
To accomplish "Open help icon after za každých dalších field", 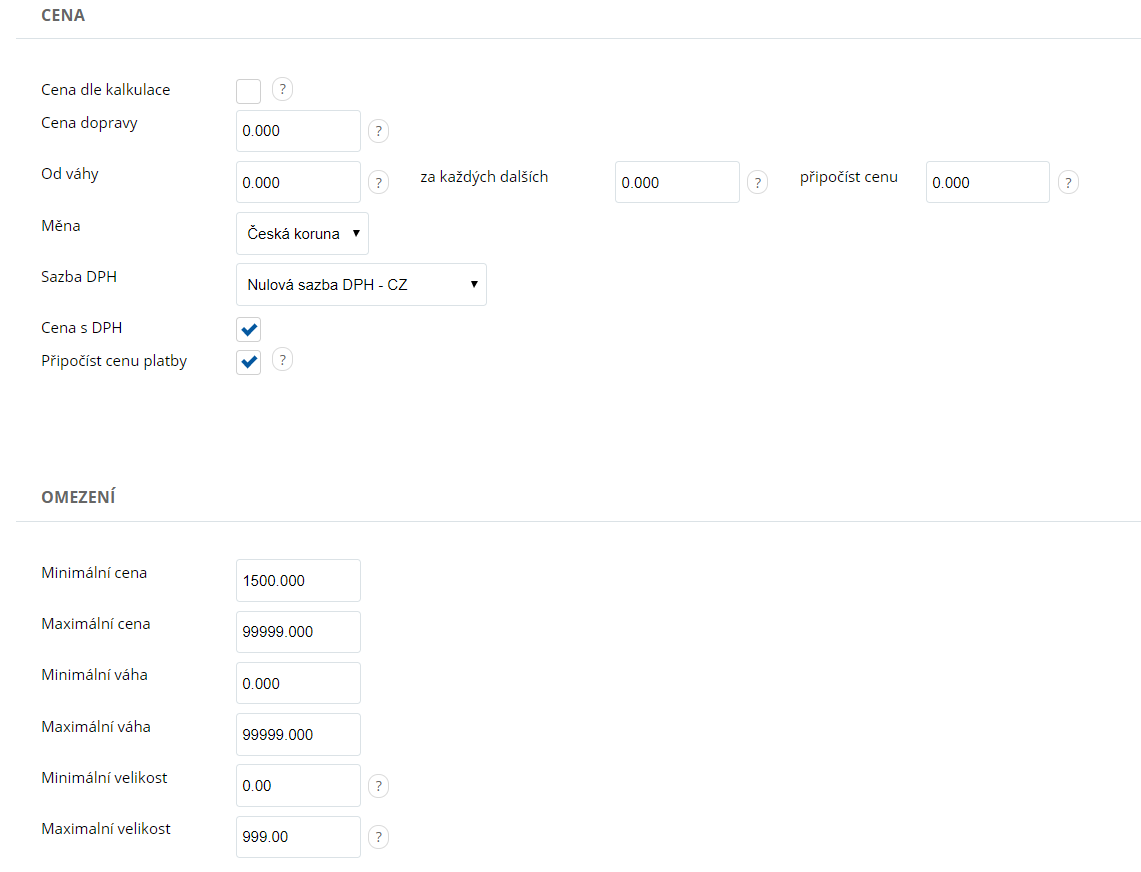I will (758, 182).
